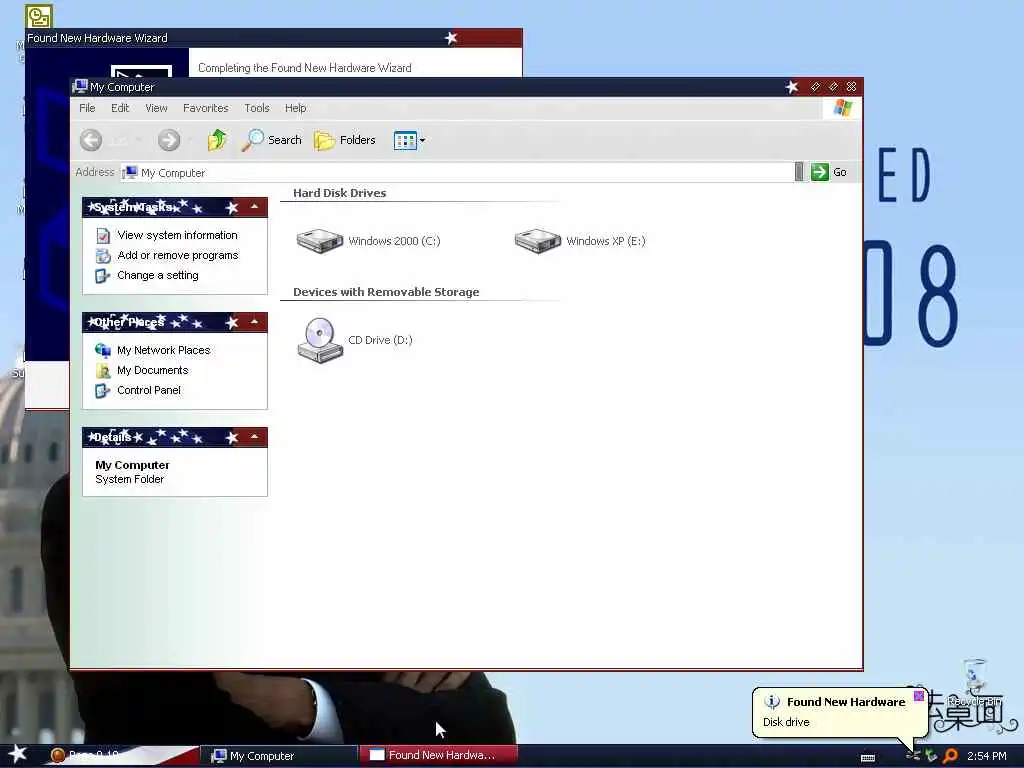Click the My Network Places globe icon
Viewport: 1024px width, 768px height.
click(103, 350)
